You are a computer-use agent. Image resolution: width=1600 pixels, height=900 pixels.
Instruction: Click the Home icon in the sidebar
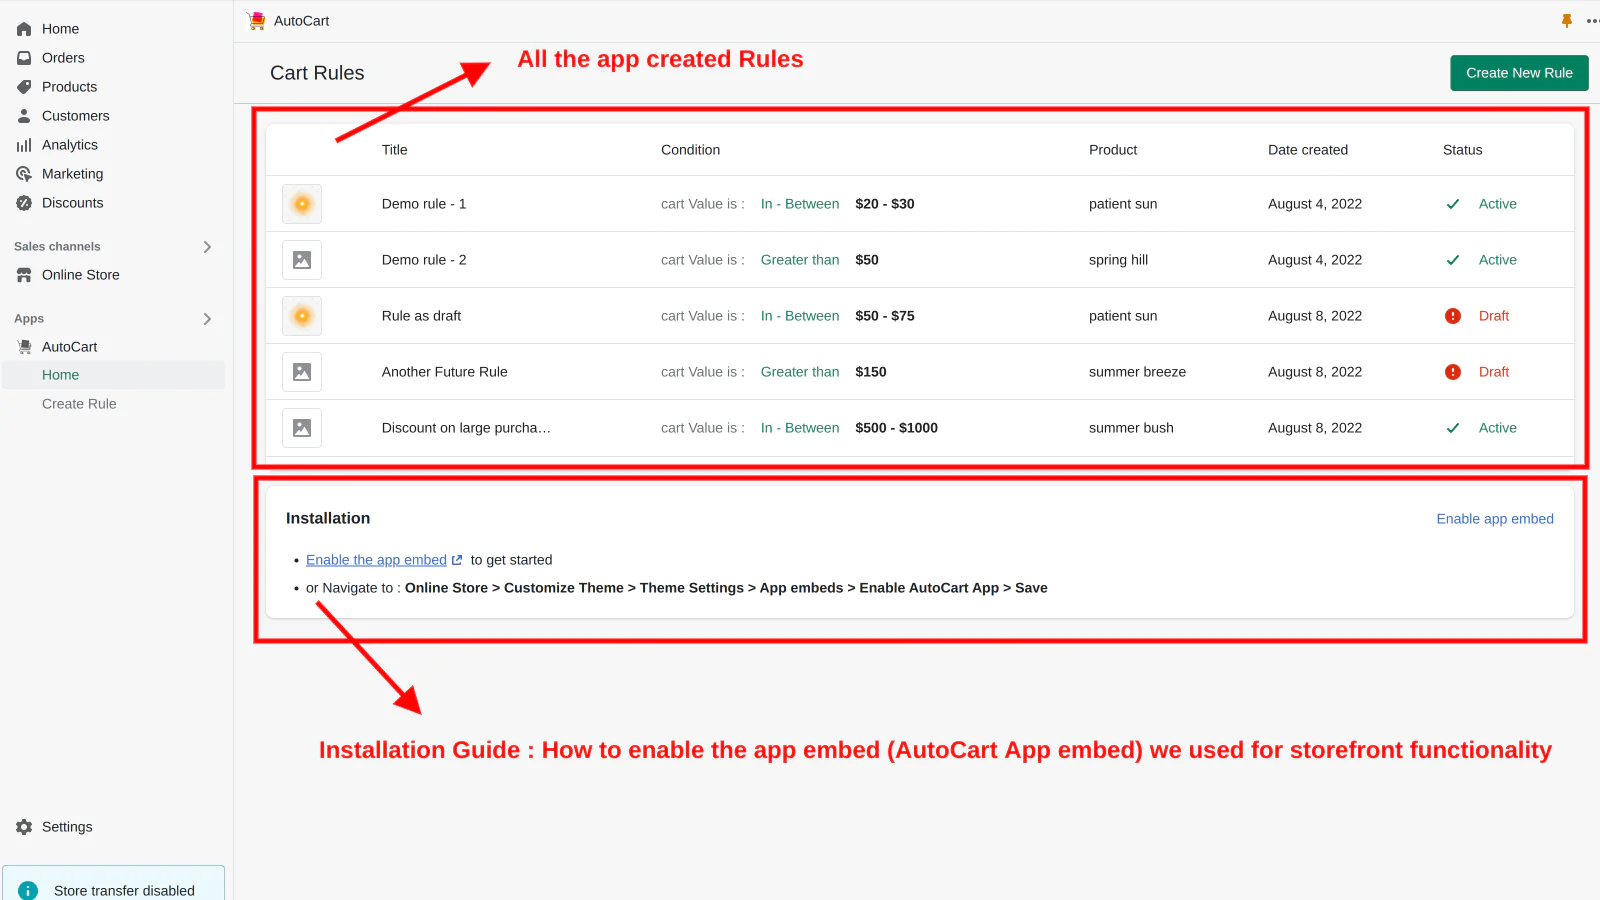click(24, 29)
